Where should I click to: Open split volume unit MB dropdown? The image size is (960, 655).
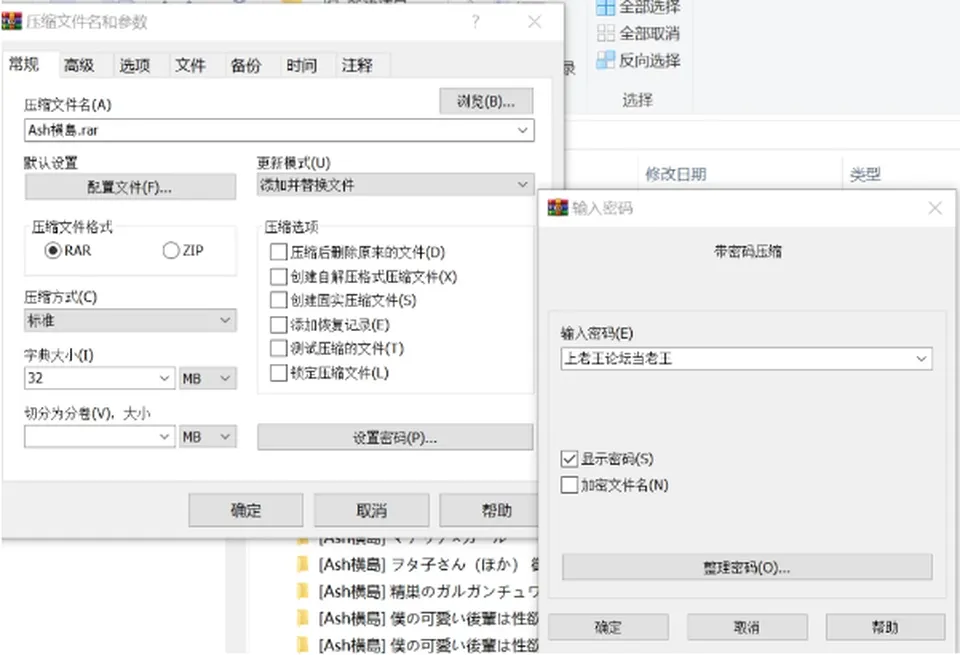(208, 436)
